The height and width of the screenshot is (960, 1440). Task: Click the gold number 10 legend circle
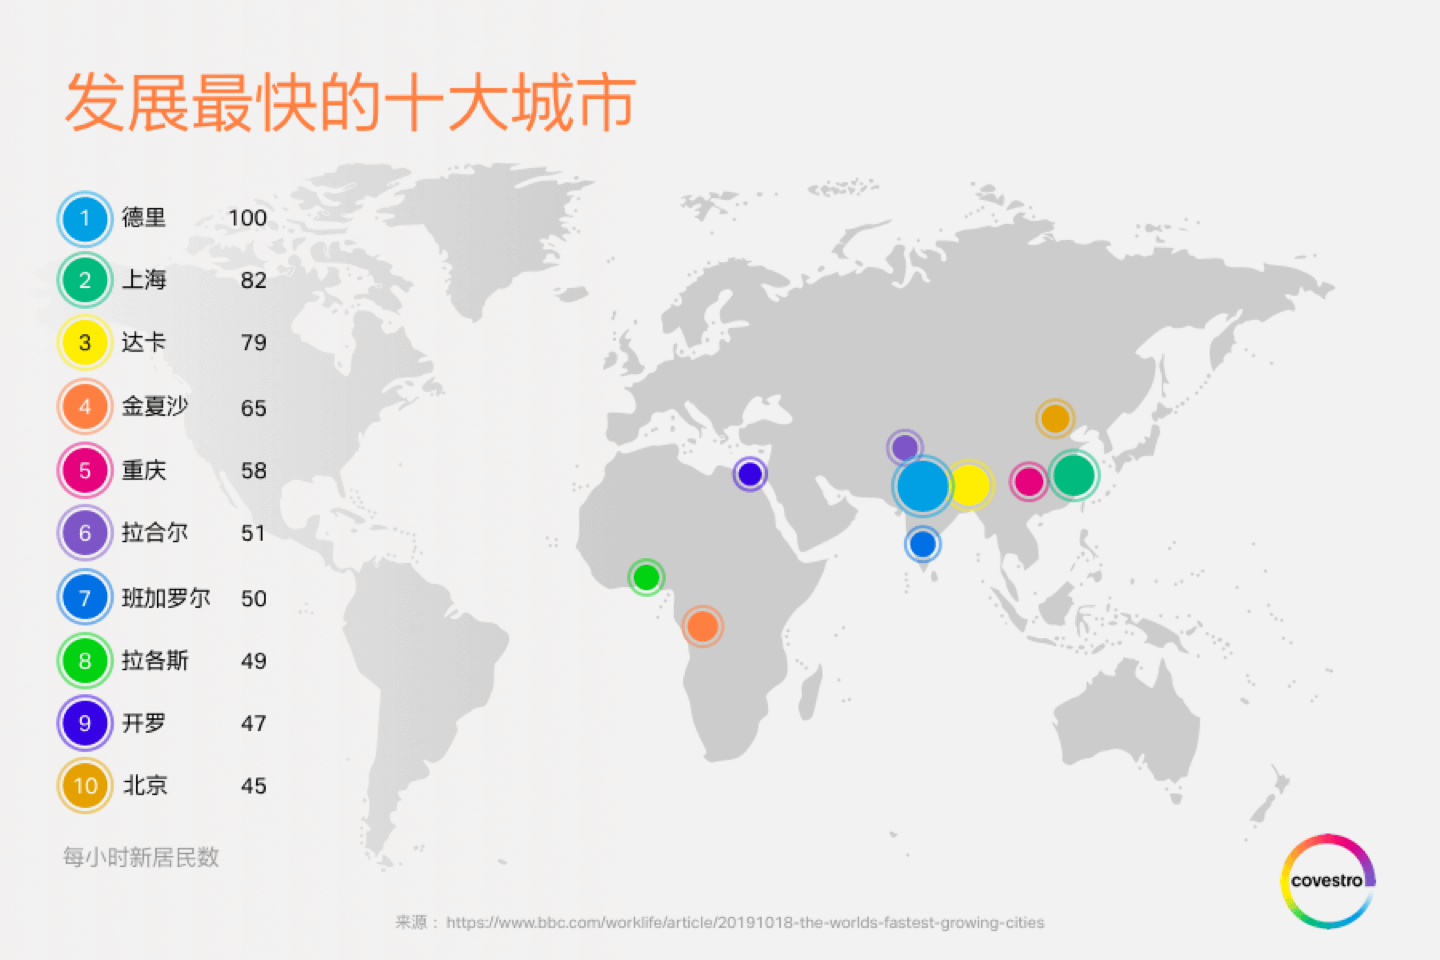tap(85, 786)
